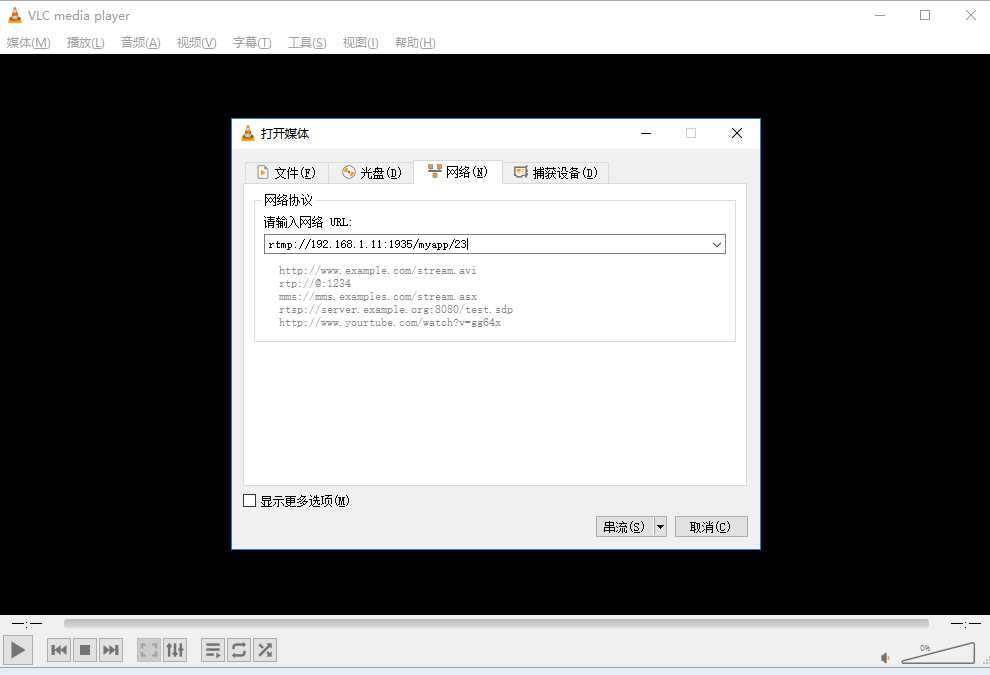This screenshot has height=675, width=990.
Task: Click the playback seek progress bar
Action: tap(496, 623)
